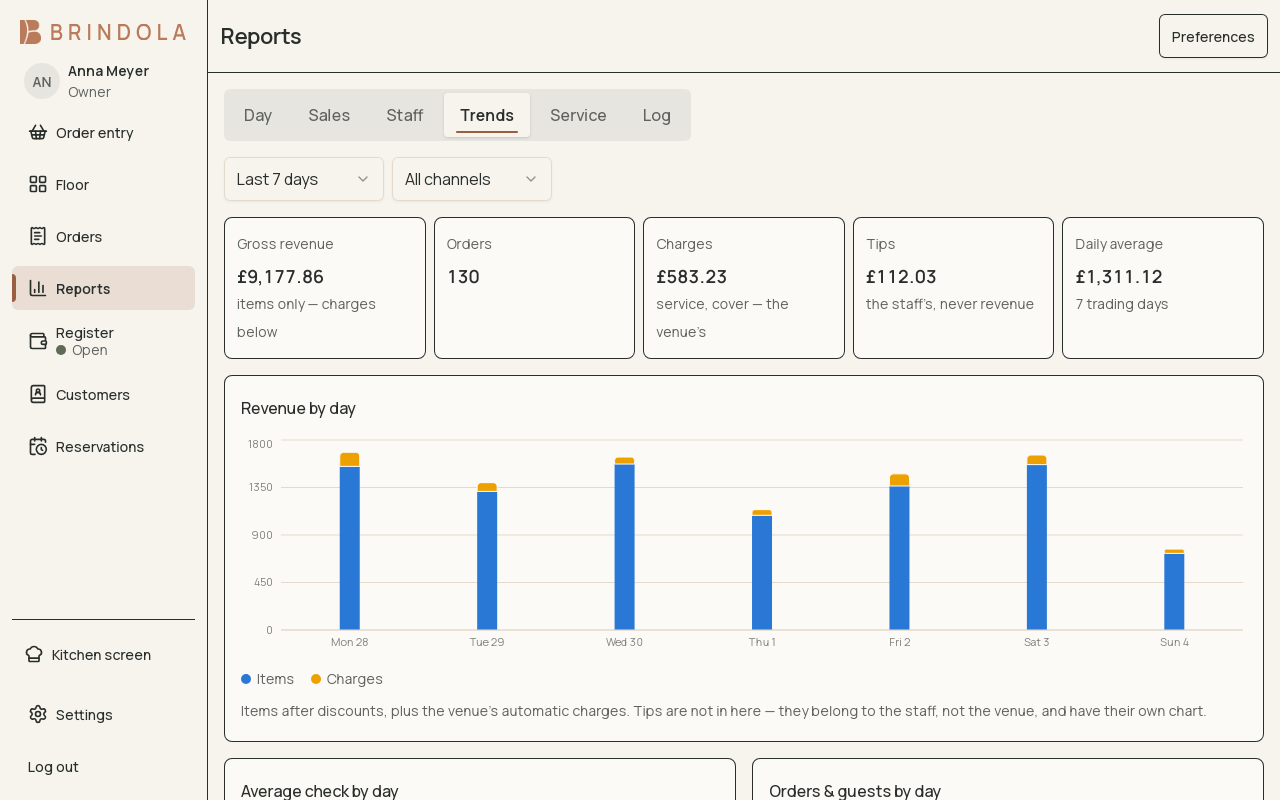Click the AN user avatar
1280x800 pixels.
click(x=42, y=81)
